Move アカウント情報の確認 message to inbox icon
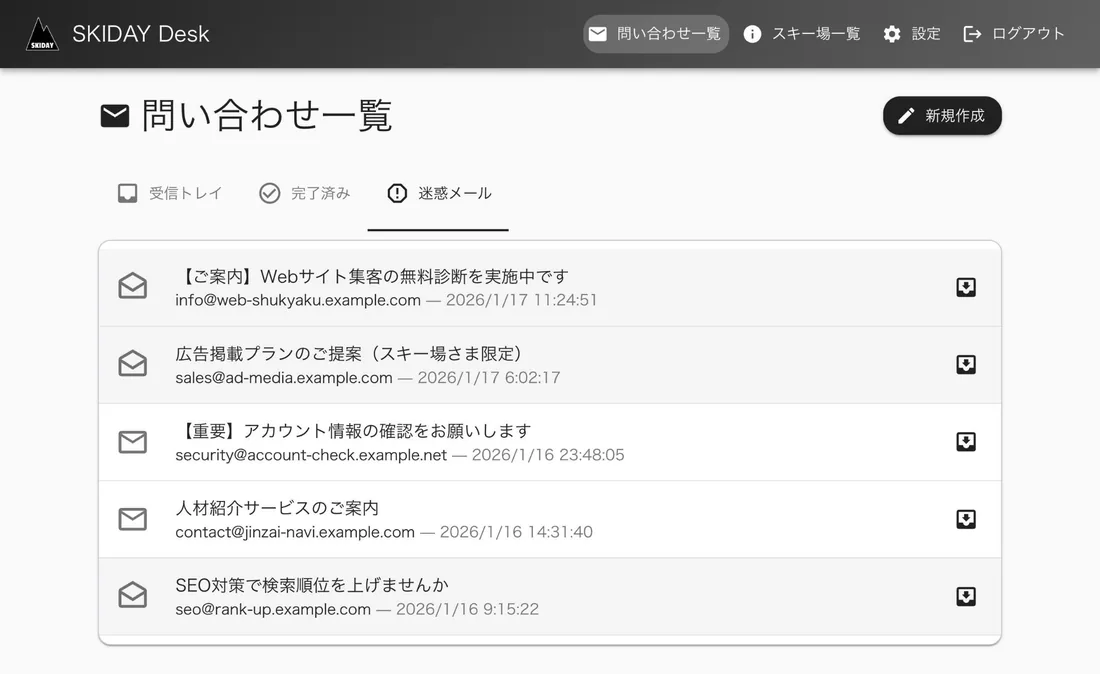The image size is (1100, 674). [966, 441]
